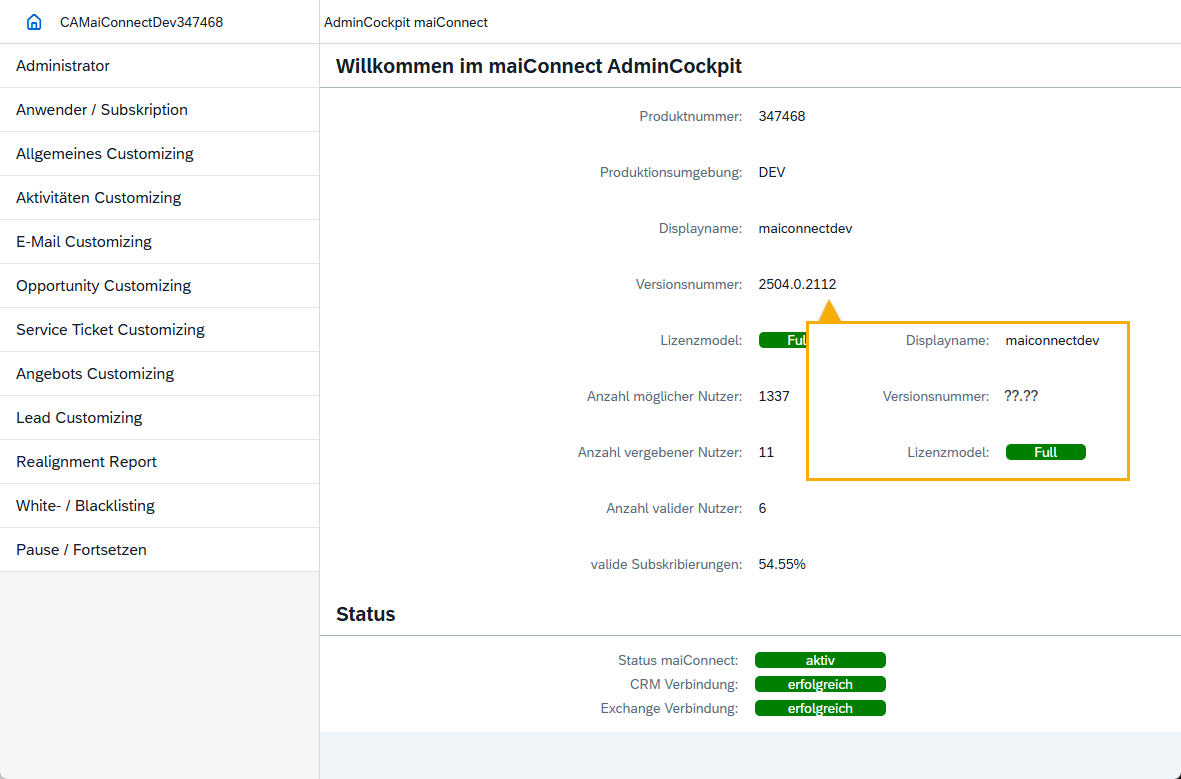The width and height of the screenshot is (1181, 779).
Task: Open the Administrator menu item
Action: 63,66
